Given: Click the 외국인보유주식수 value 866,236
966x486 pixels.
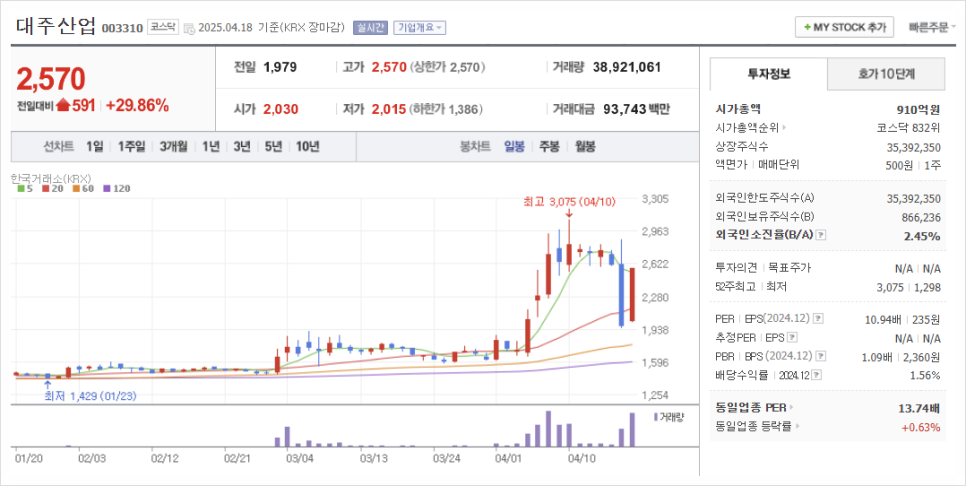Looking at the screenshot, I should click(919, 217).
